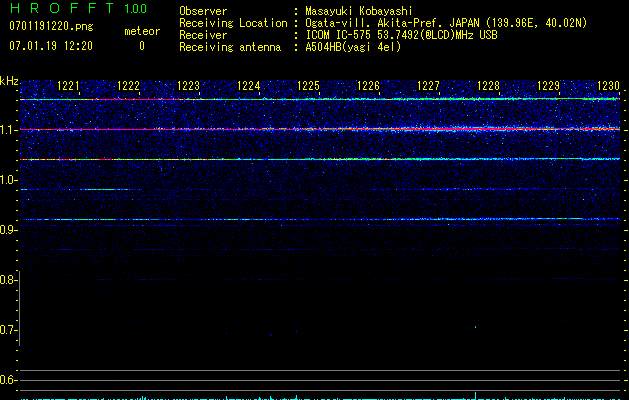Select the 1223 time marker

click(x=188, y=87)
